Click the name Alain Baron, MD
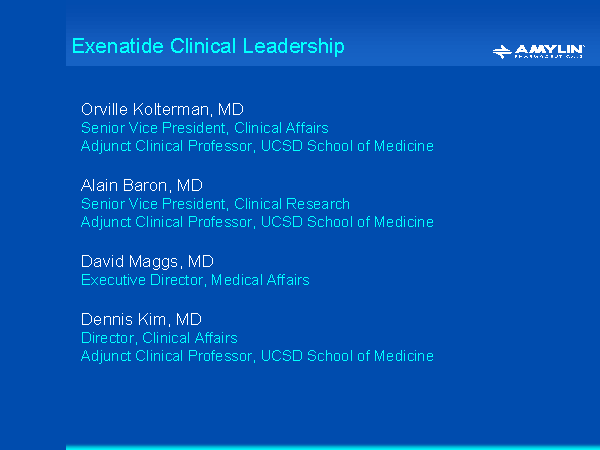This screenshot has width=600, height=450. coord(141,185)
